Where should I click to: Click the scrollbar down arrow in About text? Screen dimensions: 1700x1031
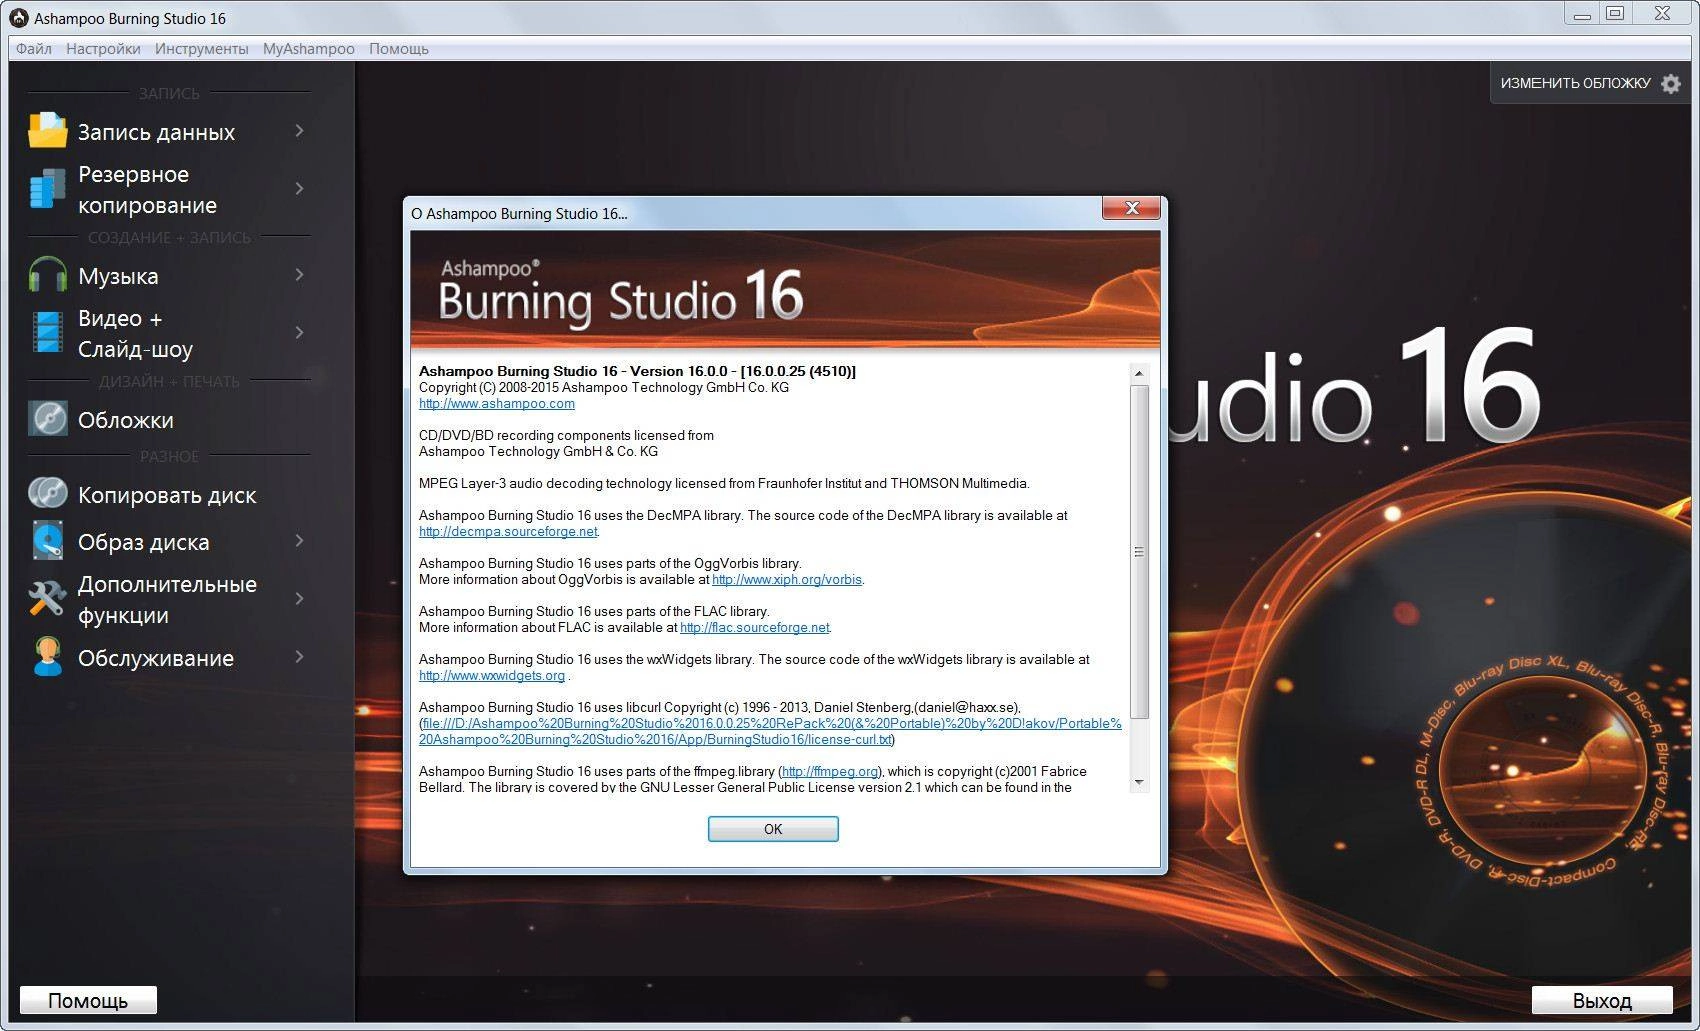point(1139,782)
